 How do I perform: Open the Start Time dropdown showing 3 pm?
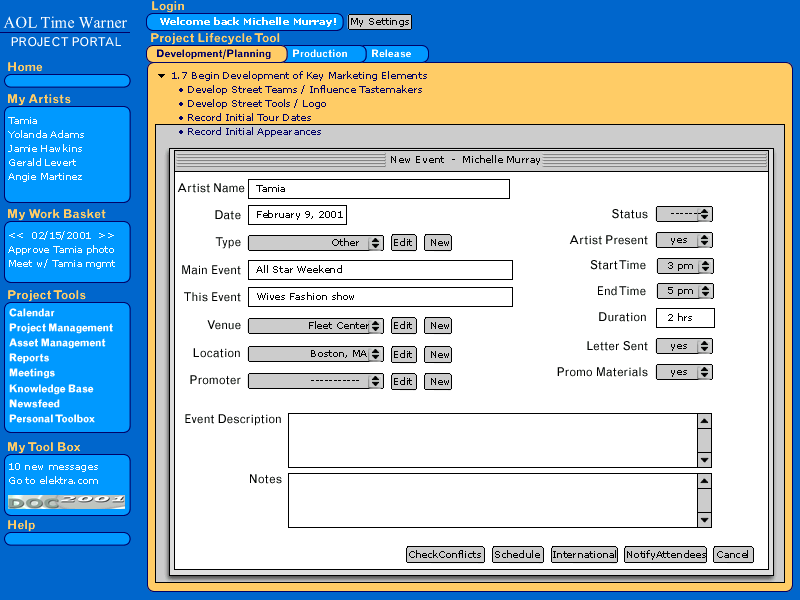[685, 266]
